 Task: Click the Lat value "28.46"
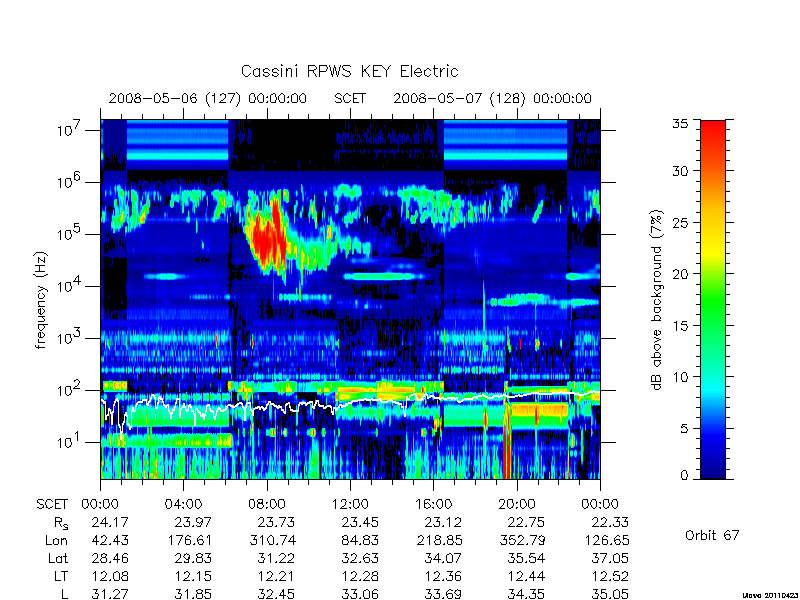[110, 559]
